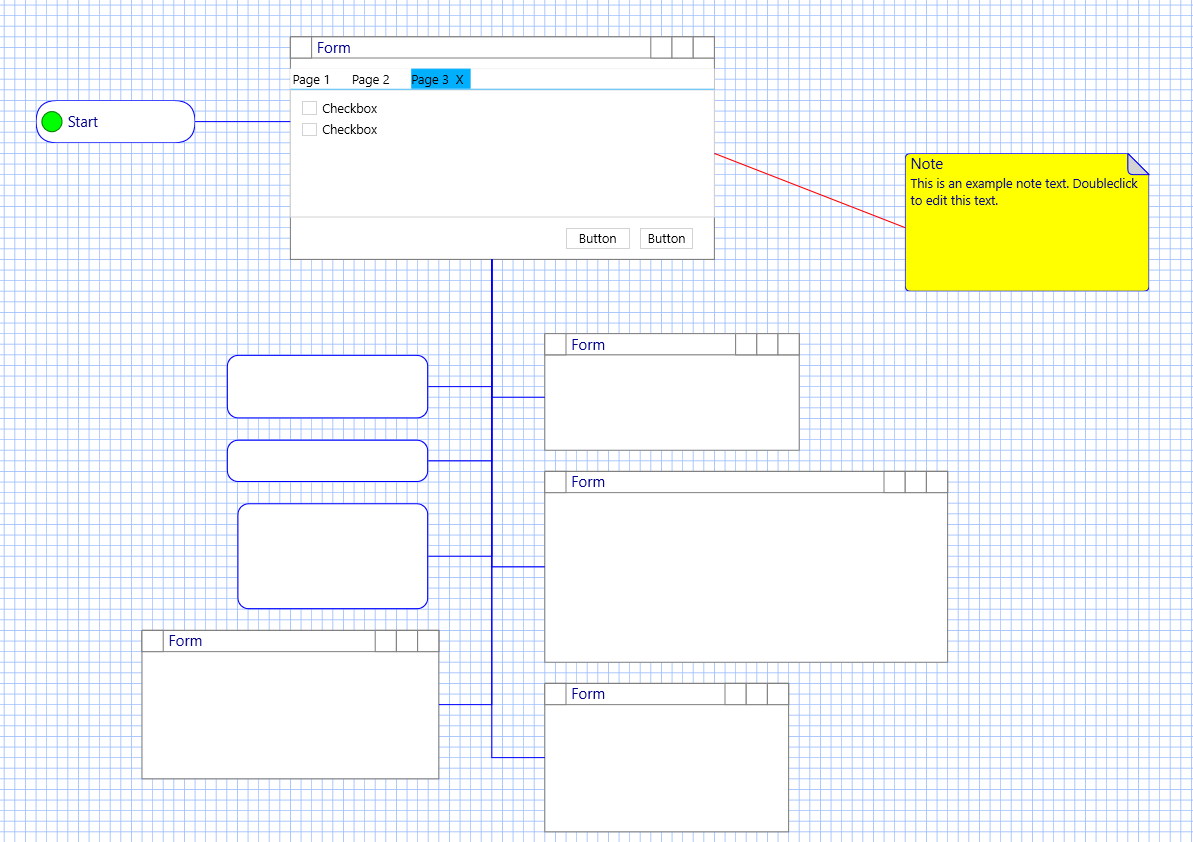The height and width of the screenshot is (842, 1193).
Task: Close Page 3 using its X
Action: pos(460,79)
